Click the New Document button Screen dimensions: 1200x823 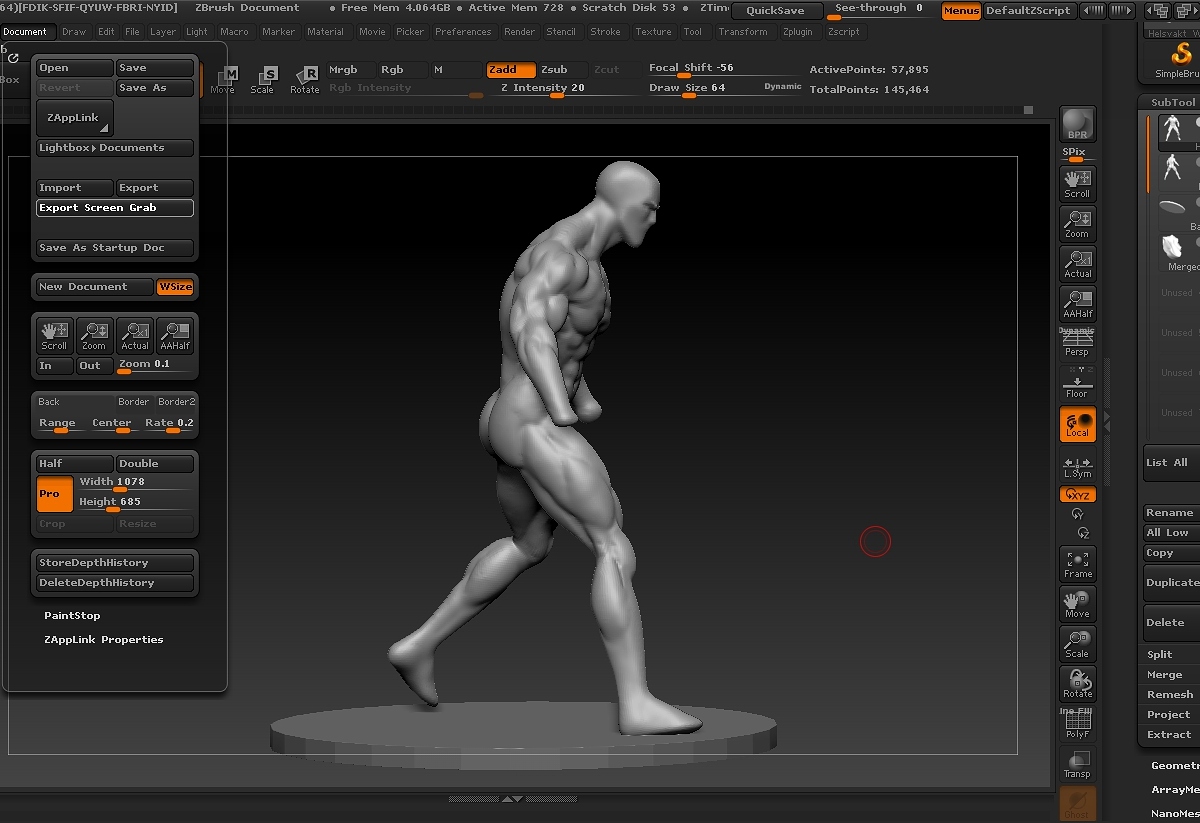click(x=96, y=287)
